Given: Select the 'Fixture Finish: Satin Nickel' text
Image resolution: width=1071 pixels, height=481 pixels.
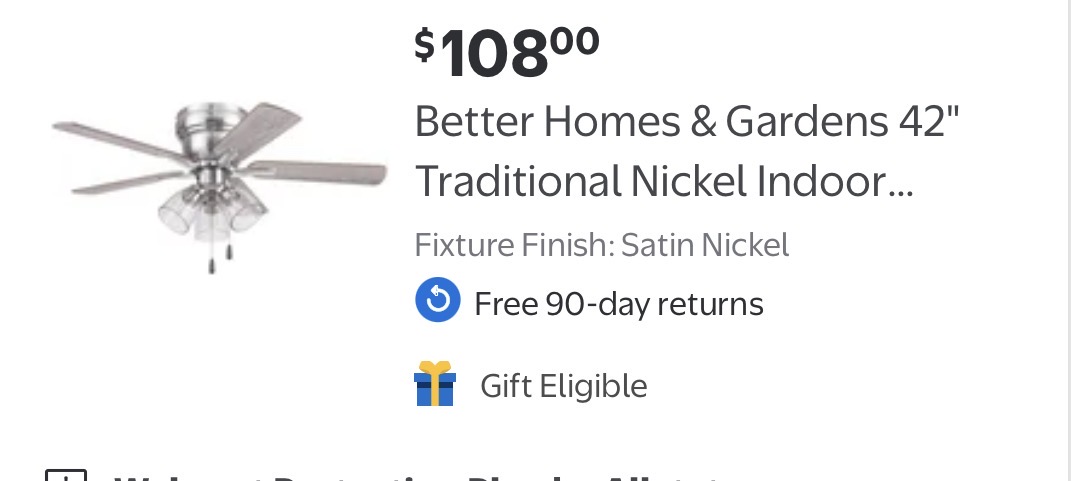Looking at the screenshot, I should [601, 245].
